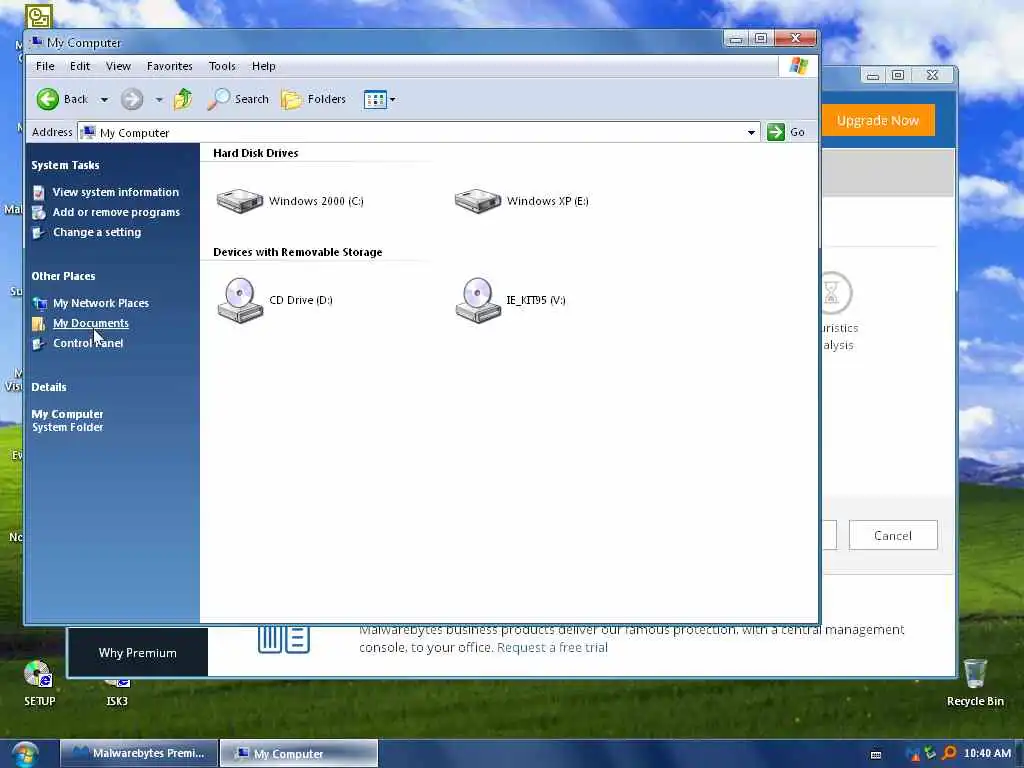Image resolution: width=1024 pixels, height=768 pixels.
Task: Open the Views icon in toolbar
Action: point(375,99)
